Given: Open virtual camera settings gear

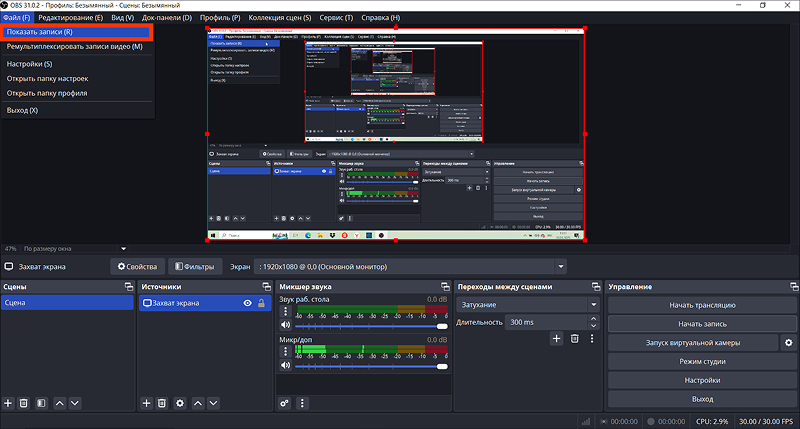Looking at the screenshot, I should [x=788, y=343].
